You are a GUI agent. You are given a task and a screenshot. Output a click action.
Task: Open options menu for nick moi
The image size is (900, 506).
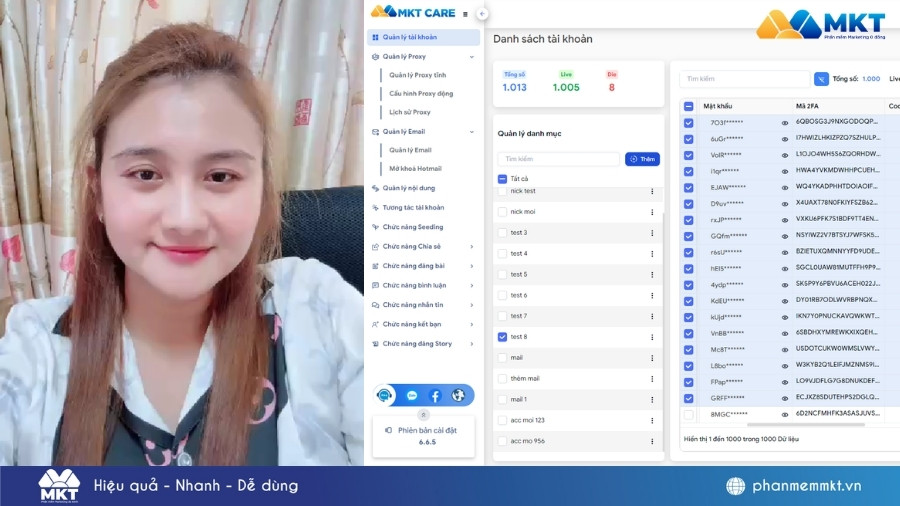click(x=652, y=212)
